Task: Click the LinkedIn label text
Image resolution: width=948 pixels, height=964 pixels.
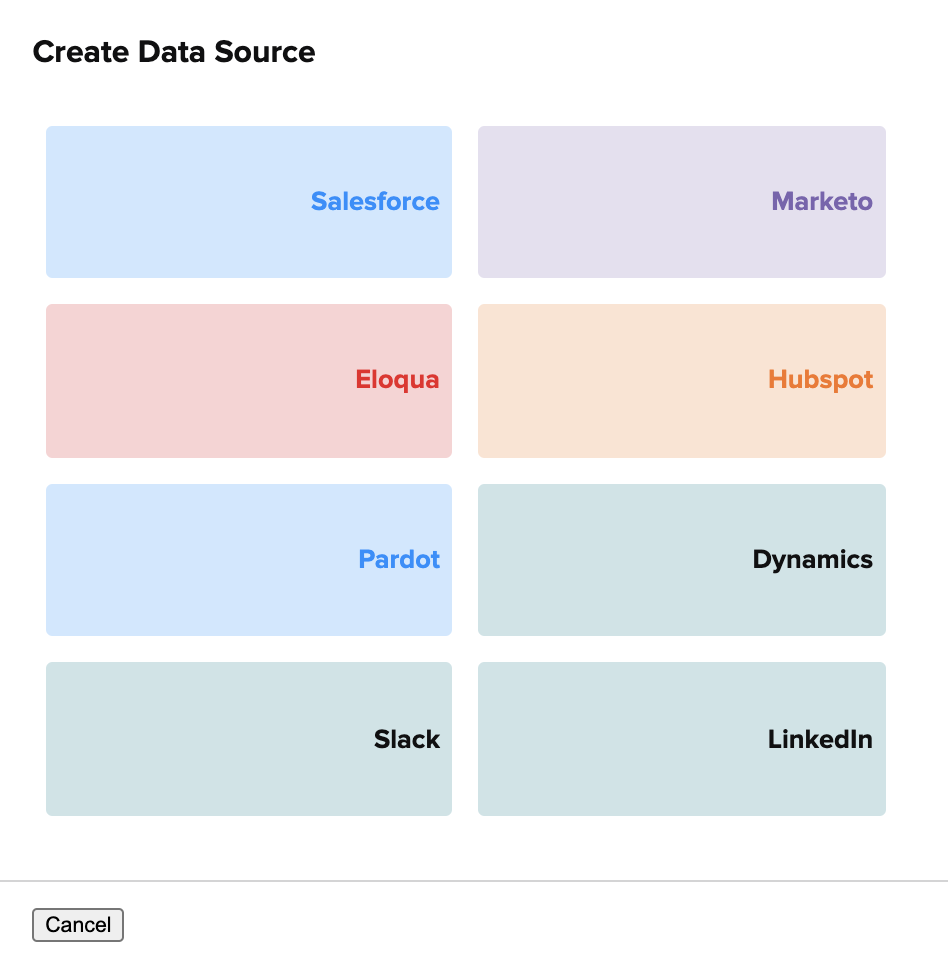Action: click(820, 739)
